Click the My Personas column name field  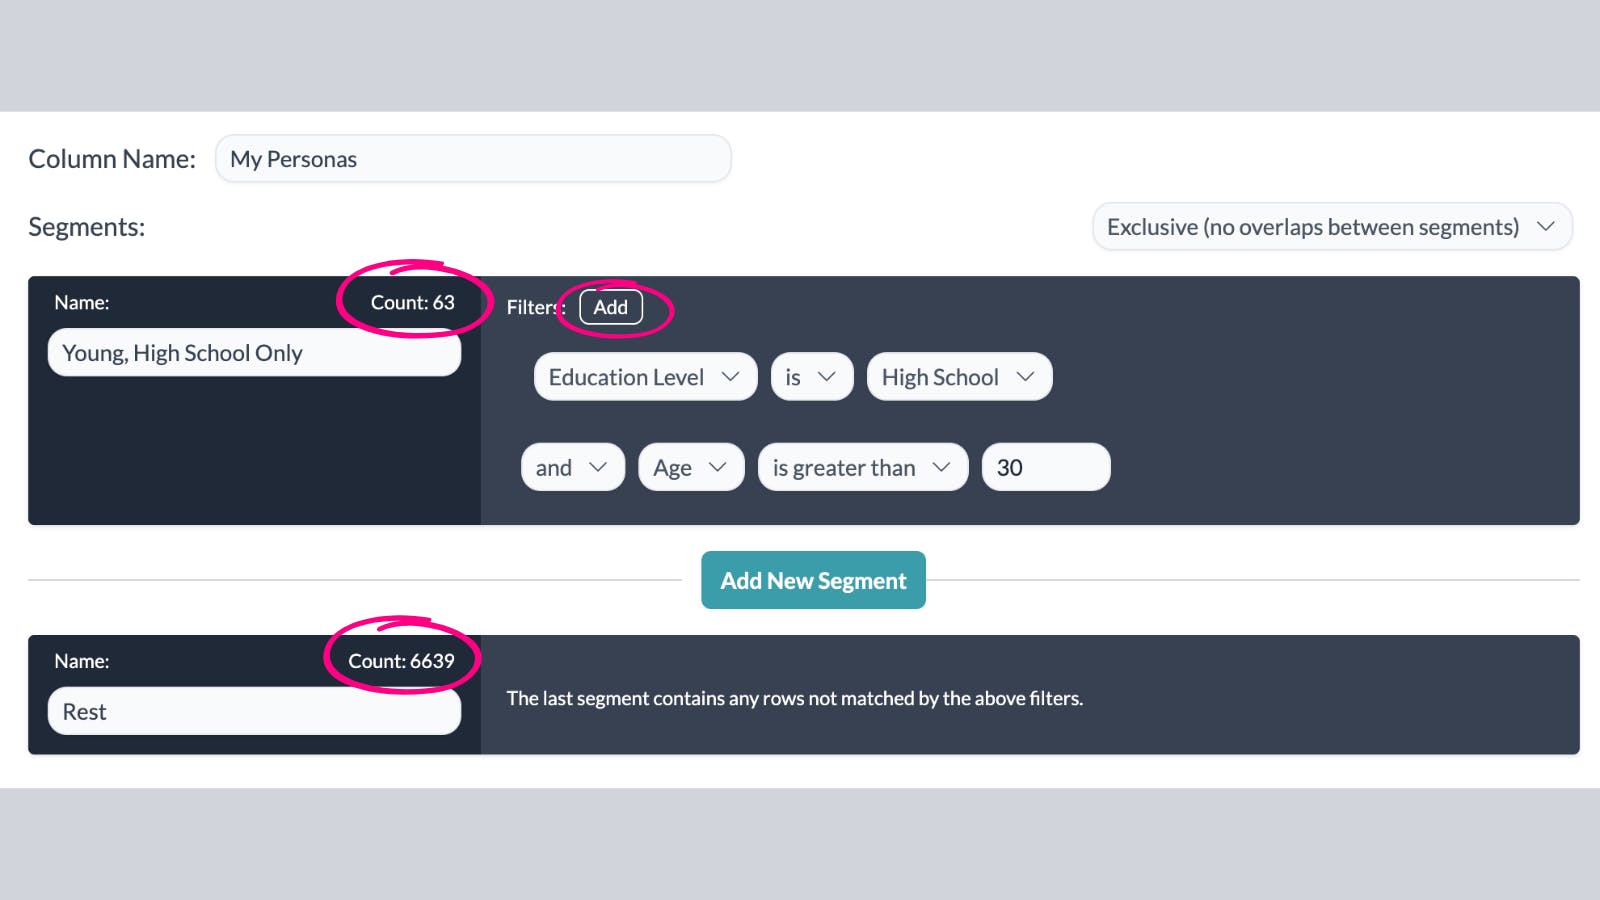click(472, 158)
